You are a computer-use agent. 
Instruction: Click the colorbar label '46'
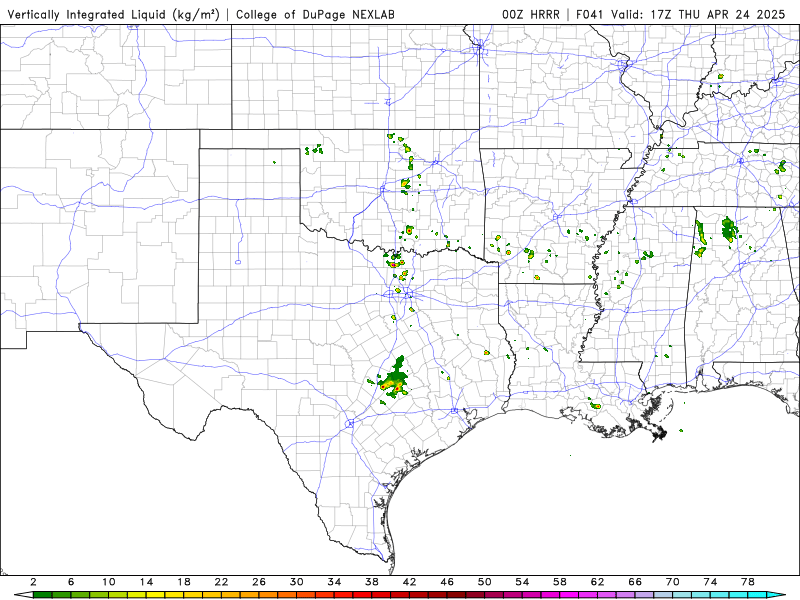pyautogui.click(x=447, y=582)
